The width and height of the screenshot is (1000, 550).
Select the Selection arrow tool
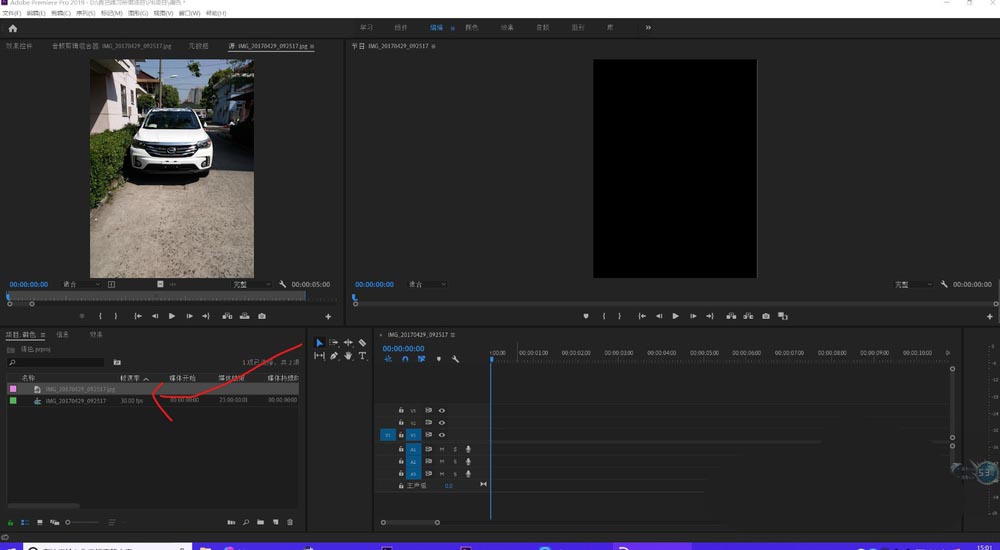pos(320,343)
